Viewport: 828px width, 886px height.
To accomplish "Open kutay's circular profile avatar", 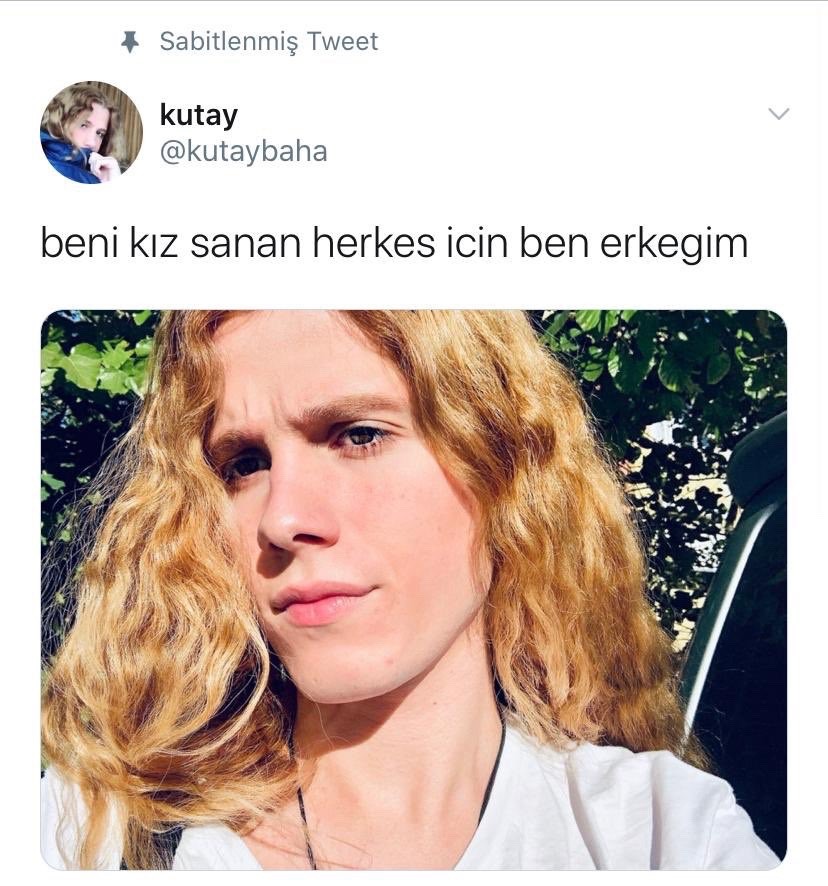I will [92, 132].
